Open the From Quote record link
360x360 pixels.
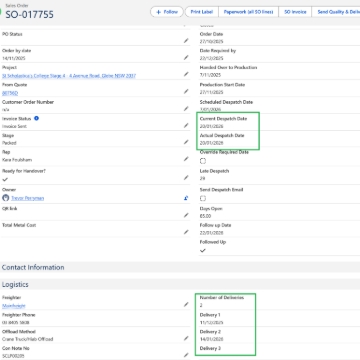[x=10, y=93]
